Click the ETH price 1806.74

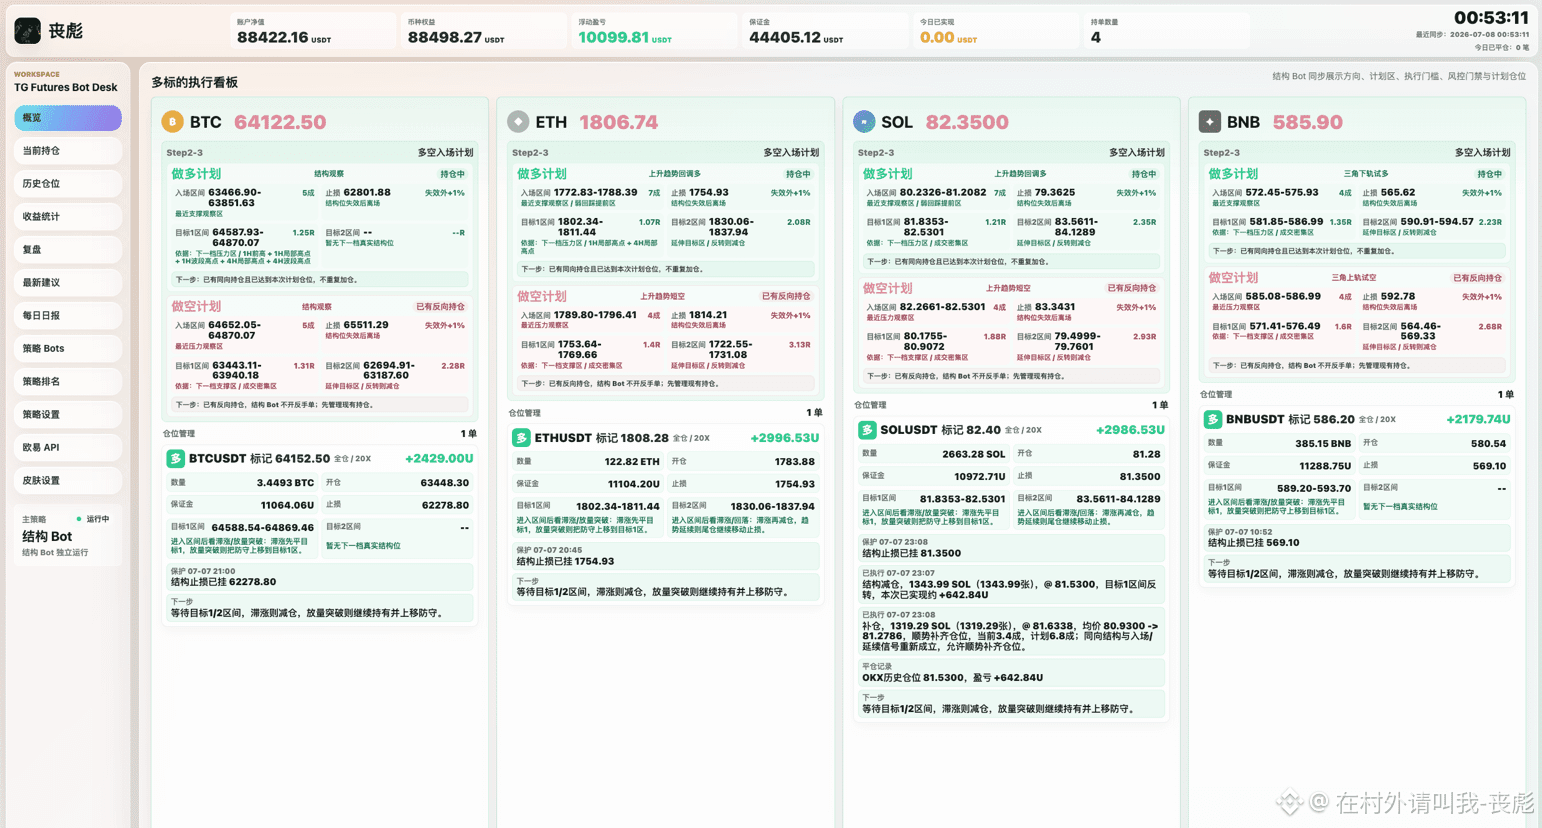click(x=618, y=122)
